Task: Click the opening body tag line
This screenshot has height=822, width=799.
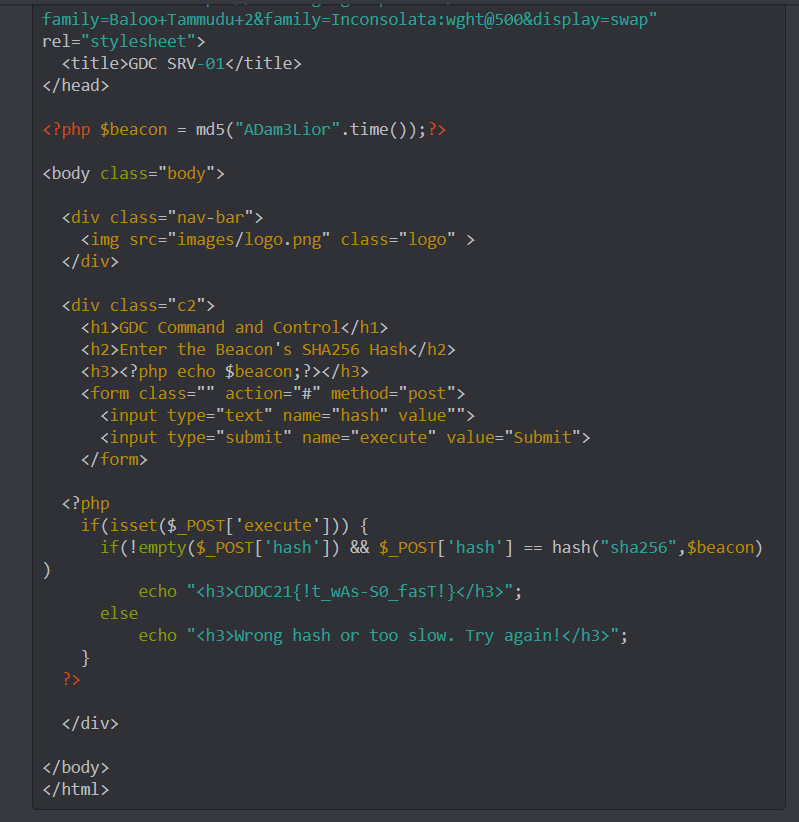Action: 134,173
